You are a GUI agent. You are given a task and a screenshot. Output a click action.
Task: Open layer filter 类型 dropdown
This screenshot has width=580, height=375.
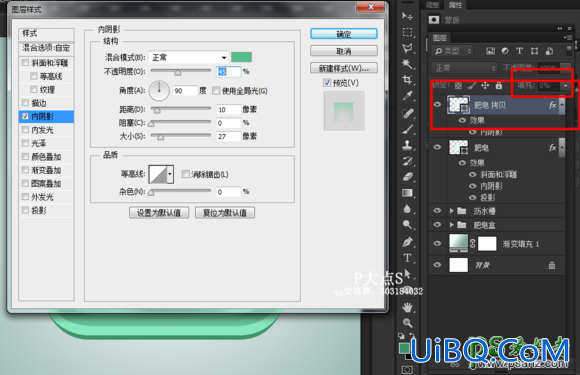[x=453, y=51]
